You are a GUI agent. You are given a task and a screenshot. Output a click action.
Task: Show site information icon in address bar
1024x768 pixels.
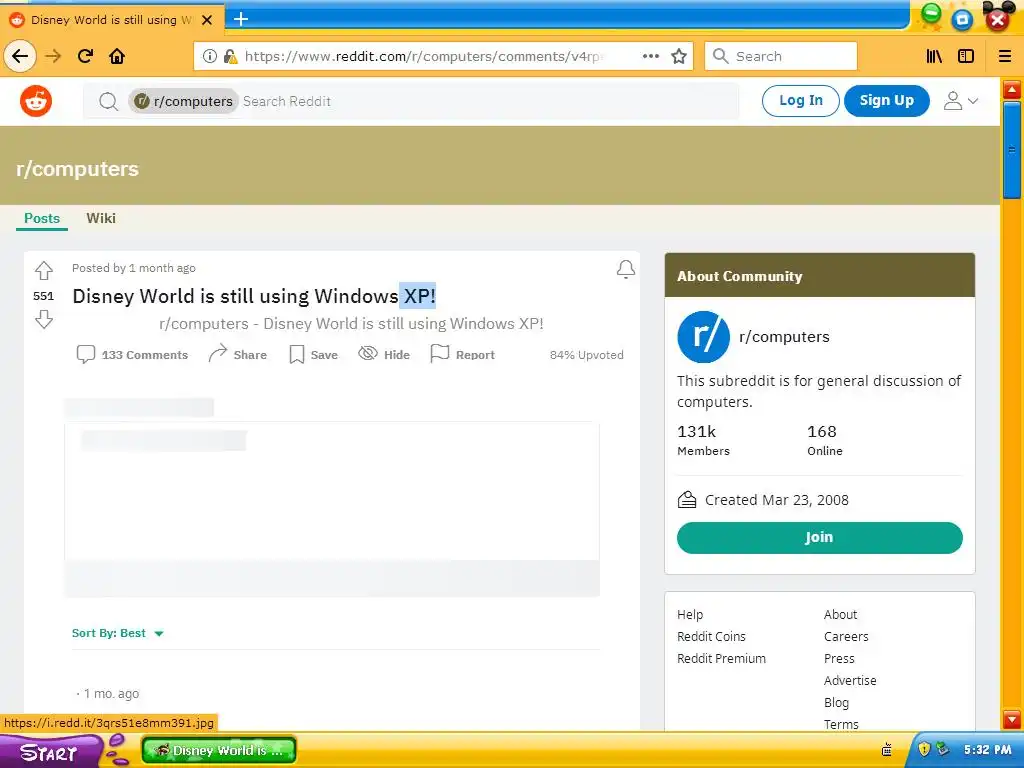click(x=210, y=56)
